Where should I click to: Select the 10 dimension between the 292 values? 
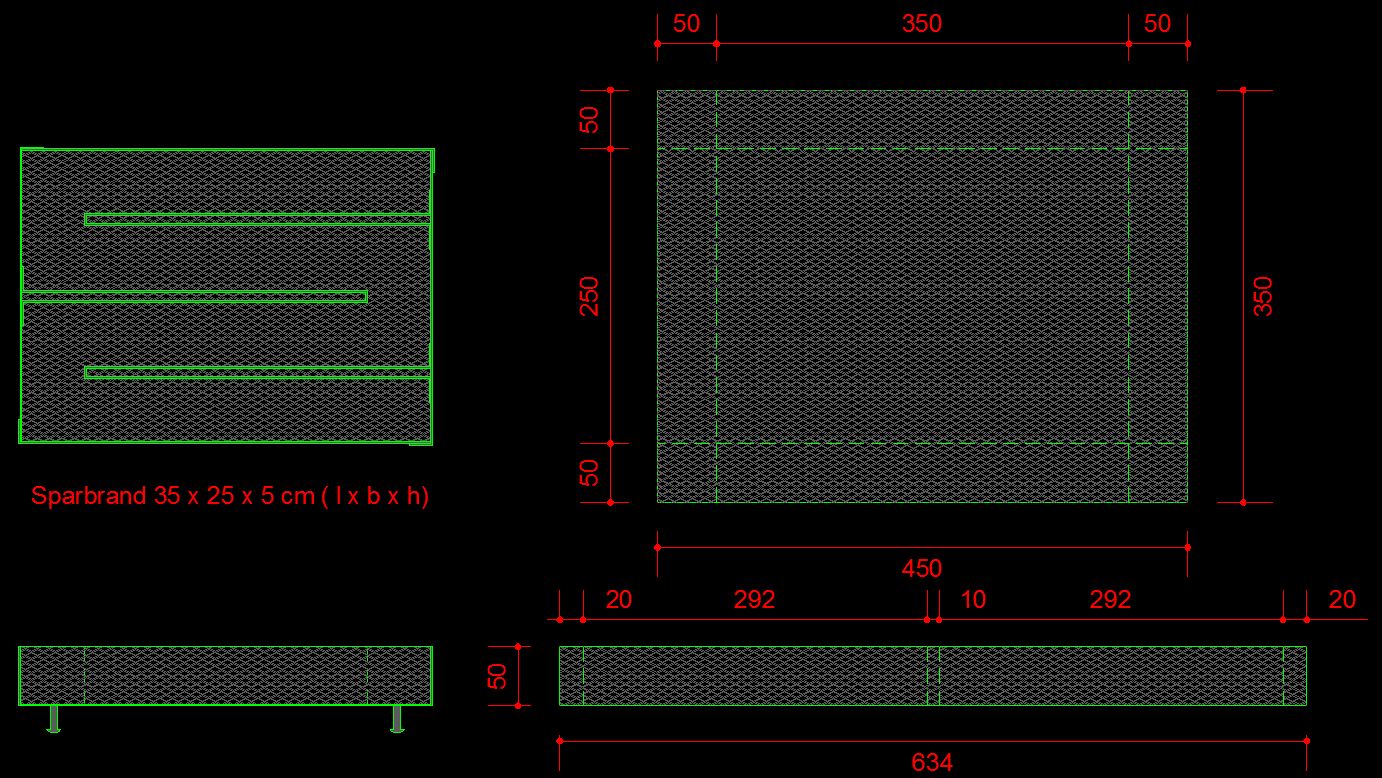[x=972, y=599]
